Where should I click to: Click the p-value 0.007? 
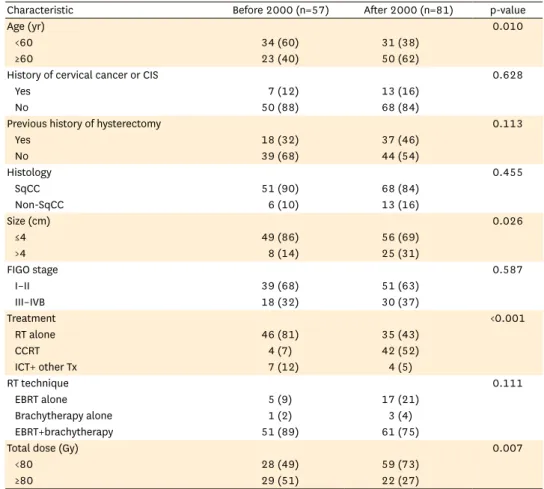click(508, 448)
